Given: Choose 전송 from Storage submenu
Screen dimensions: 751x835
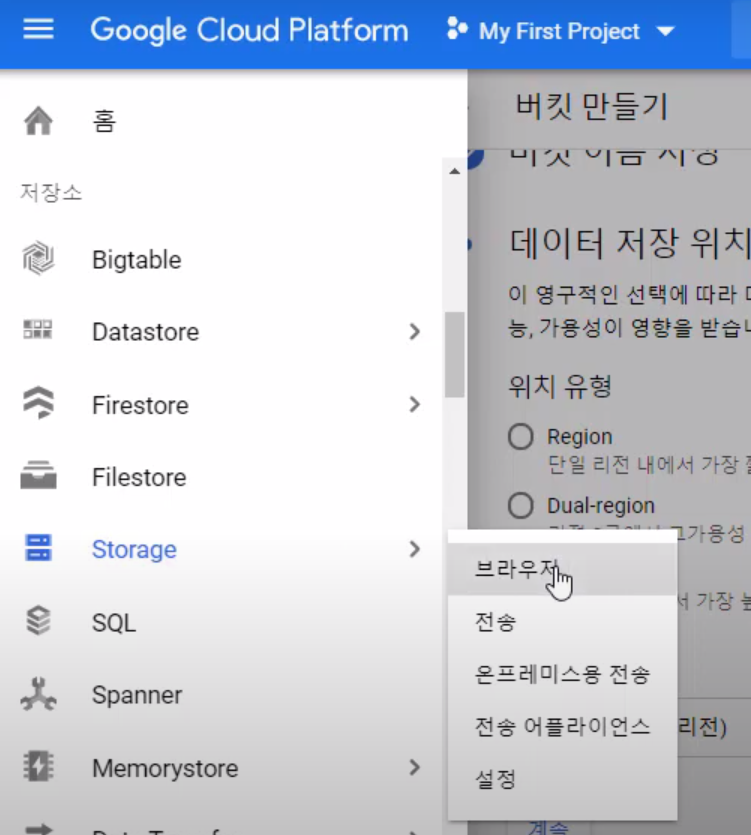Looking at the screenshot, I should pos(562,621).
